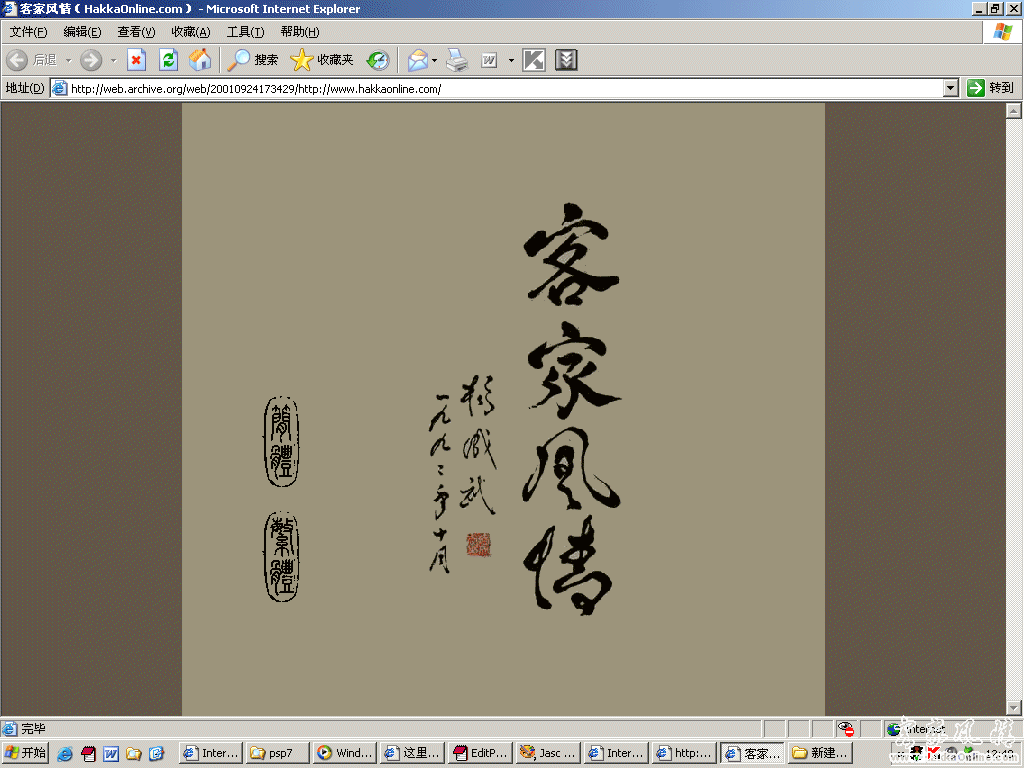Screen dimensions: 1024x768
Task: Switch to the http:... taskbar button
Action: click(683, 753)
